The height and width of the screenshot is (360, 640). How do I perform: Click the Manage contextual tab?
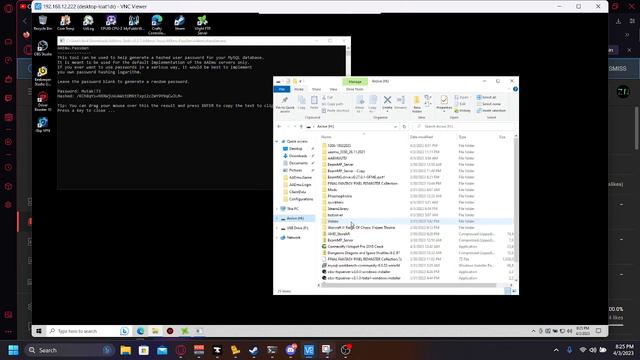click(355, 82)
